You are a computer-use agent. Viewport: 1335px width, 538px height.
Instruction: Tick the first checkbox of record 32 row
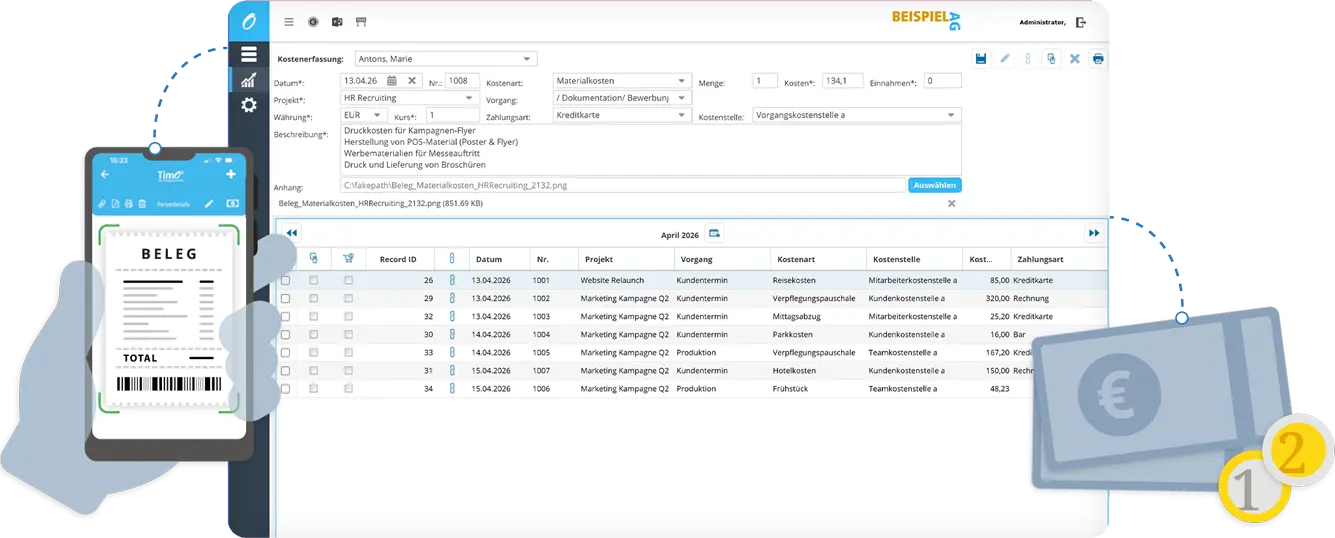[285, 316]
